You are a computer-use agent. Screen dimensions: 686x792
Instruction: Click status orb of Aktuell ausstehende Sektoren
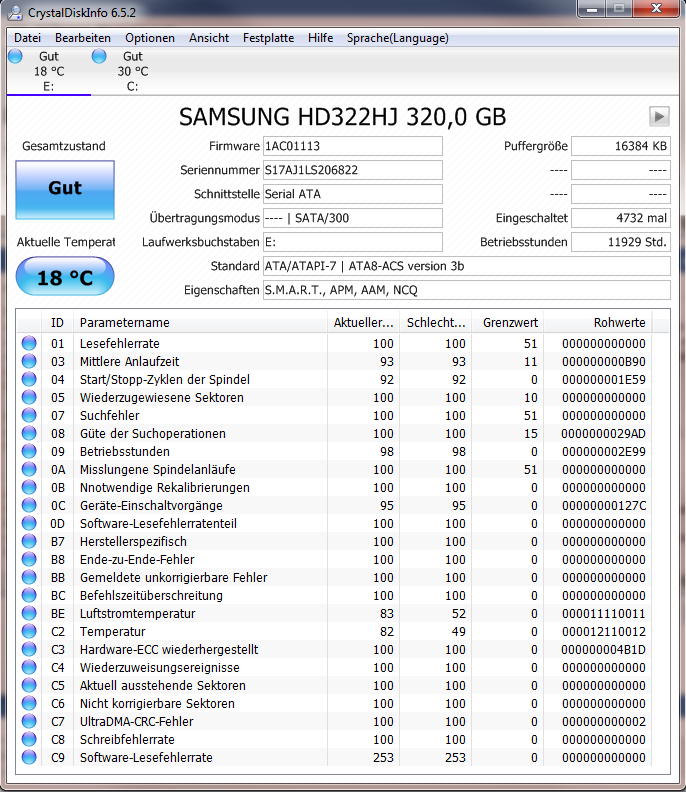pyautogui.click(x=29, y=685)
